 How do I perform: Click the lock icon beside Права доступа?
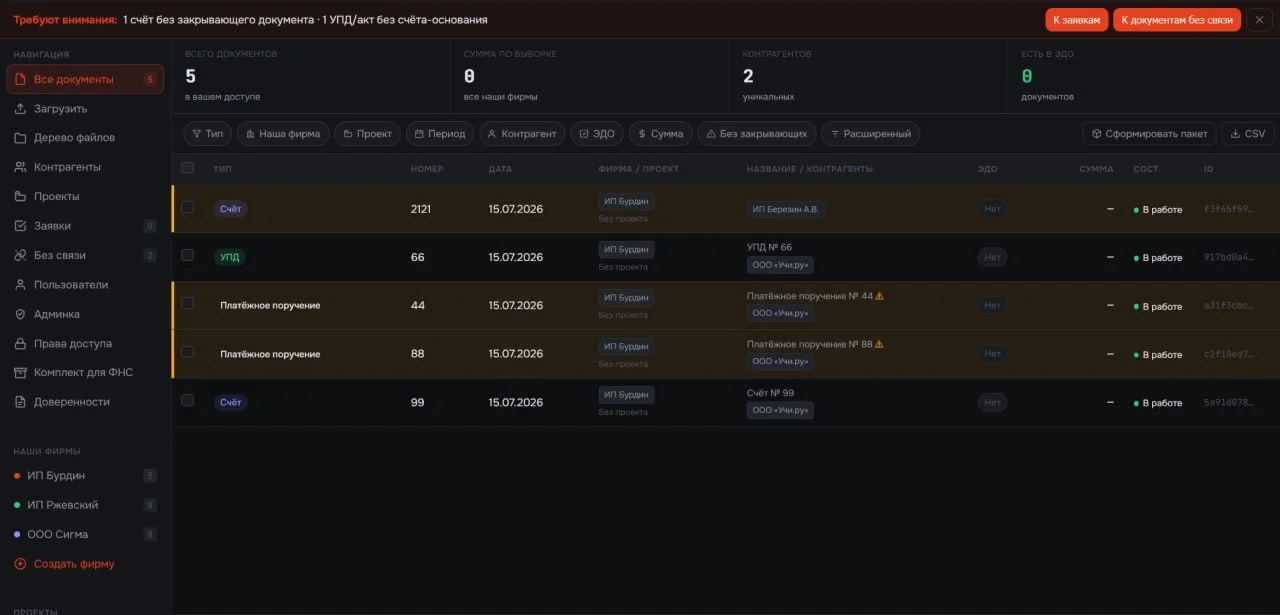(20, 343)
